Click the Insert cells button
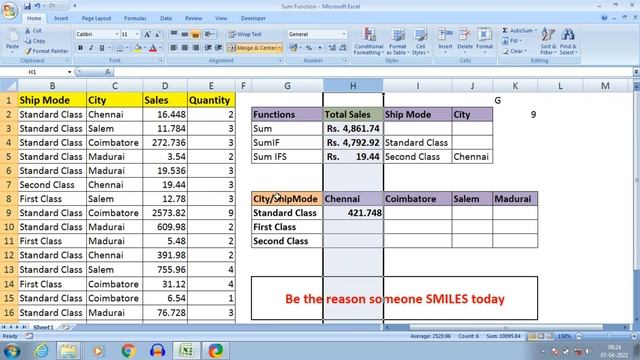The width and height of the screenshot is (640, 360). [445, 41]
